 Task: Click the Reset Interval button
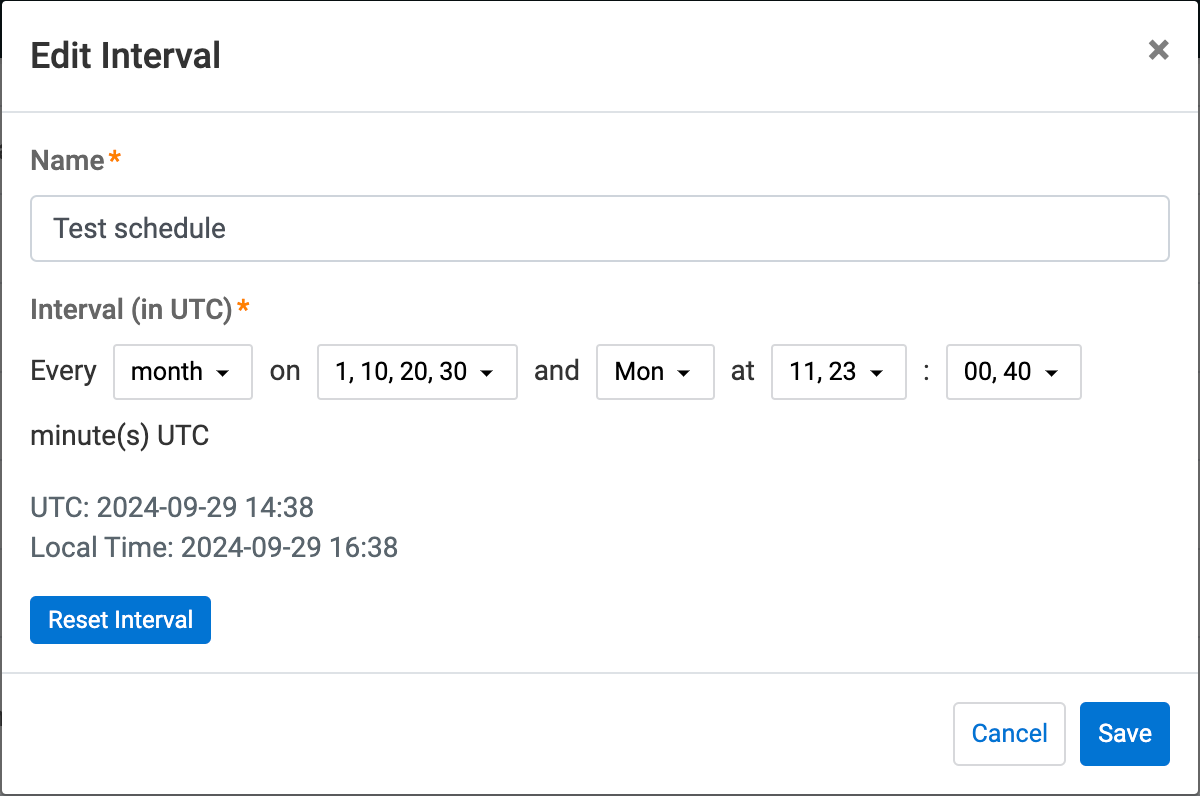coord(120,620)
